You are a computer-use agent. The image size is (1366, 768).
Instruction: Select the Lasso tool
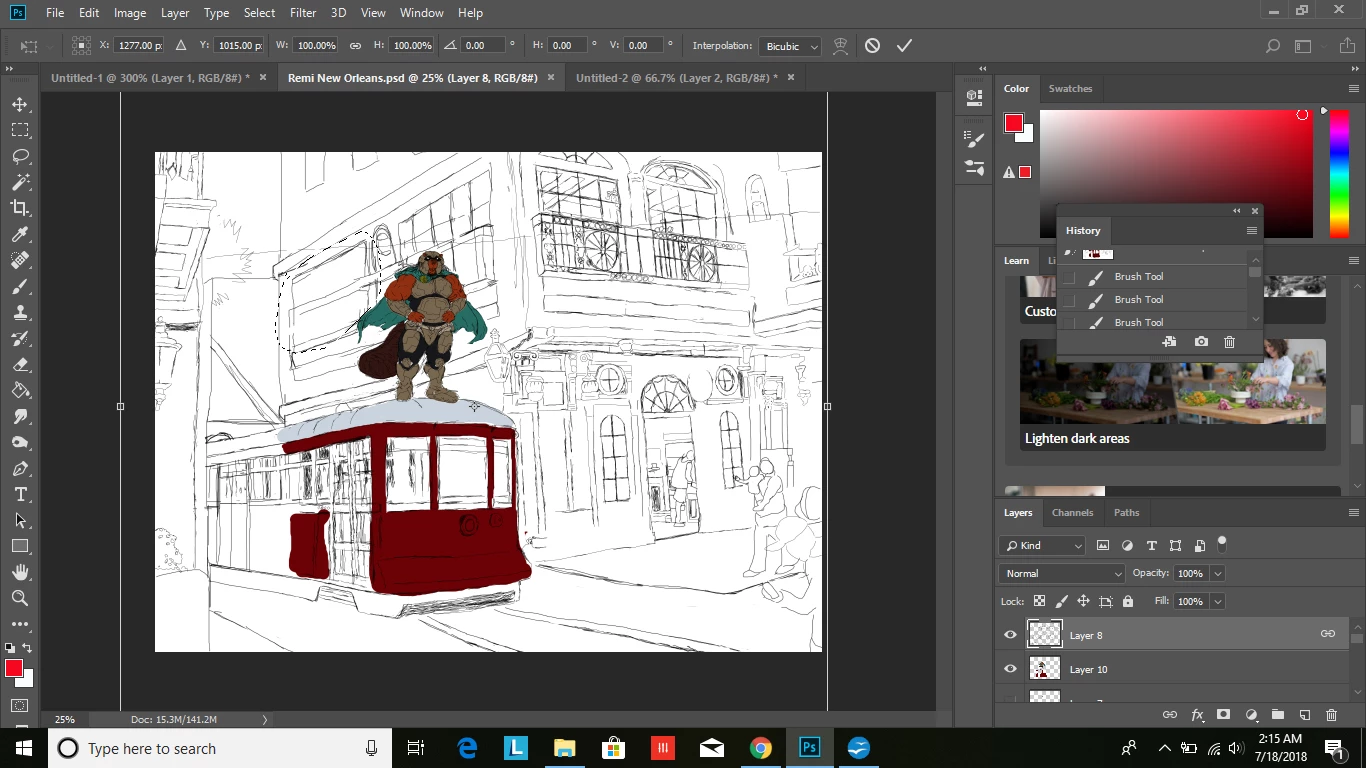coord(20,156)
